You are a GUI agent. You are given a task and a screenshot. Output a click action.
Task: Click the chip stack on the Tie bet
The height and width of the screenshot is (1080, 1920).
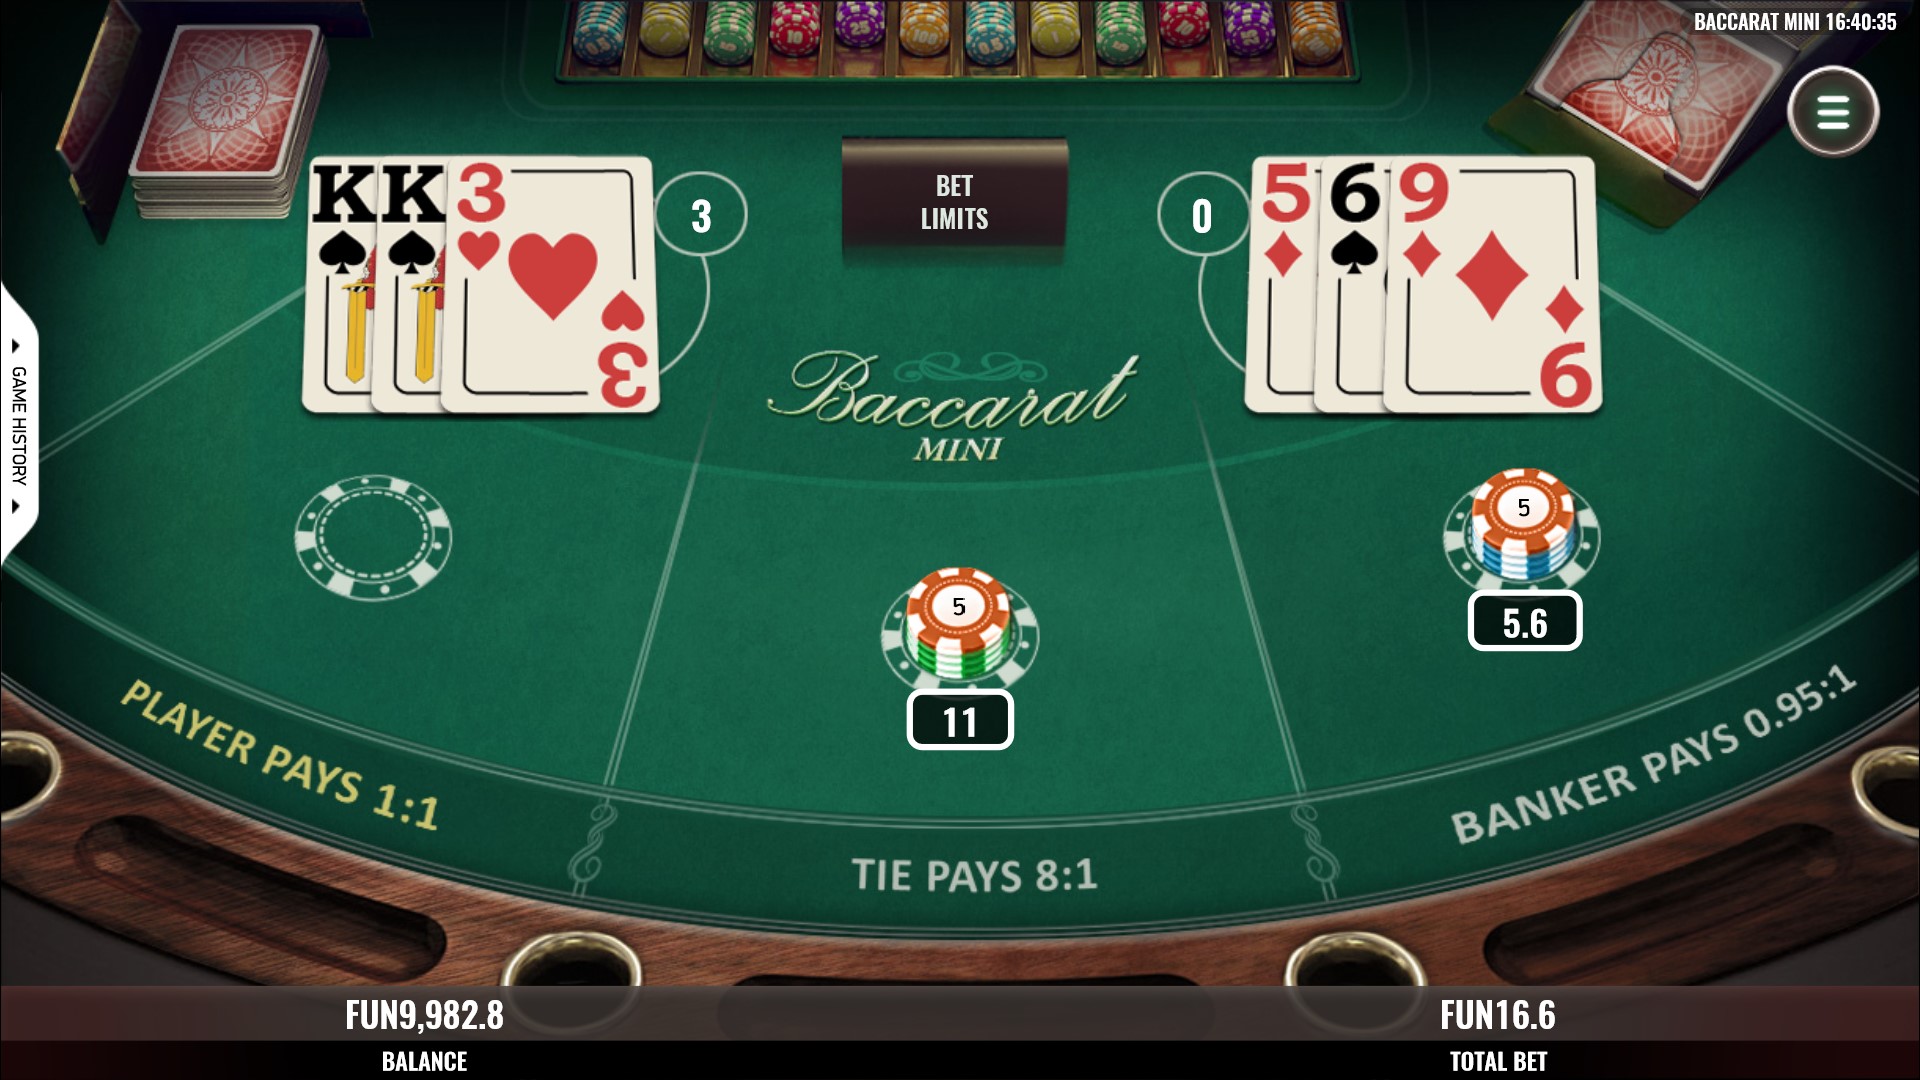pos(959,626)
